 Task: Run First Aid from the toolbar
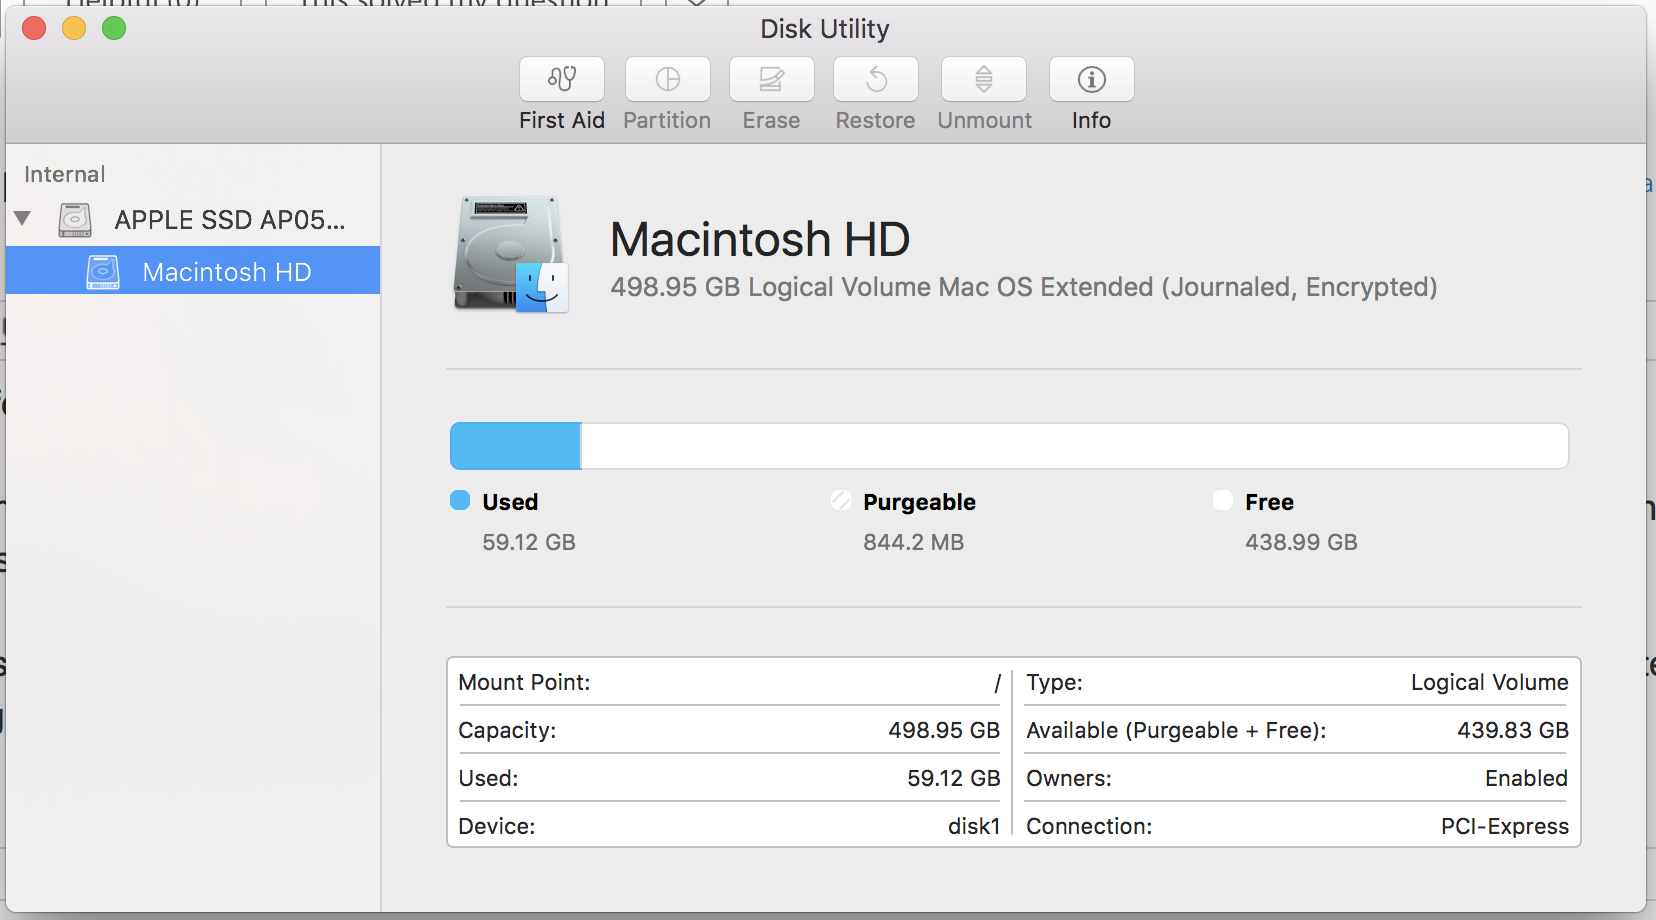562,79
